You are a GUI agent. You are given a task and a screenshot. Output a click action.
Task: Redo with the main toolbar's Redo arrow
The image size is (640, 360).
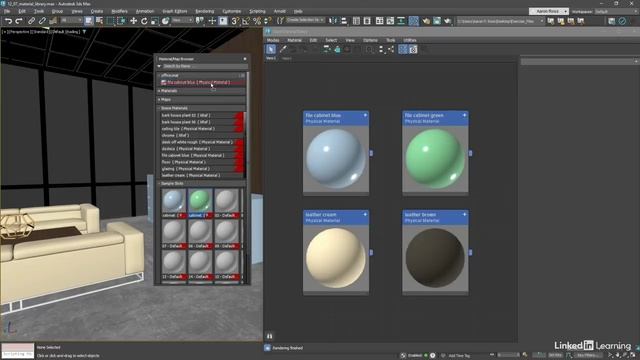point(18,21)
